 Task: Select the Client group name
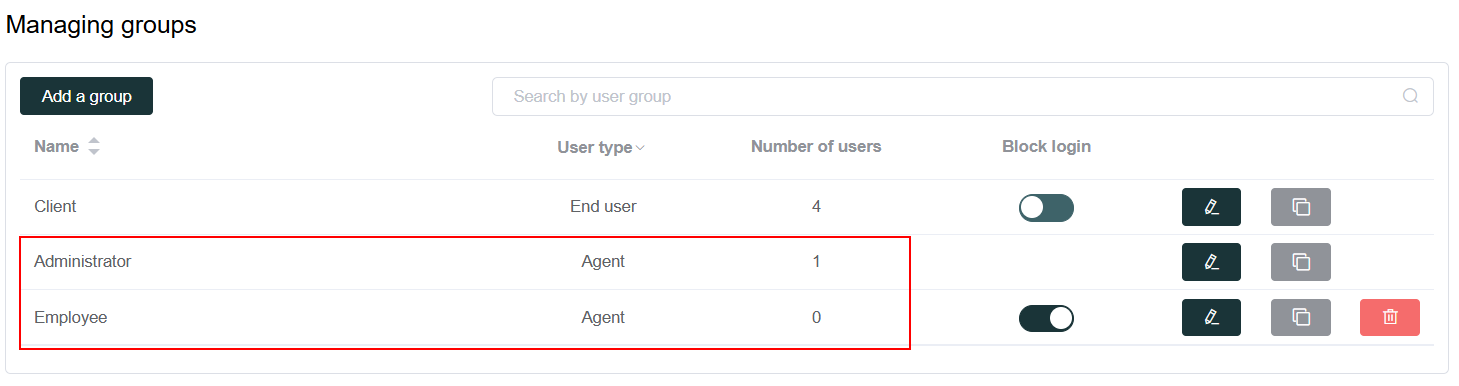coord(55,207)
